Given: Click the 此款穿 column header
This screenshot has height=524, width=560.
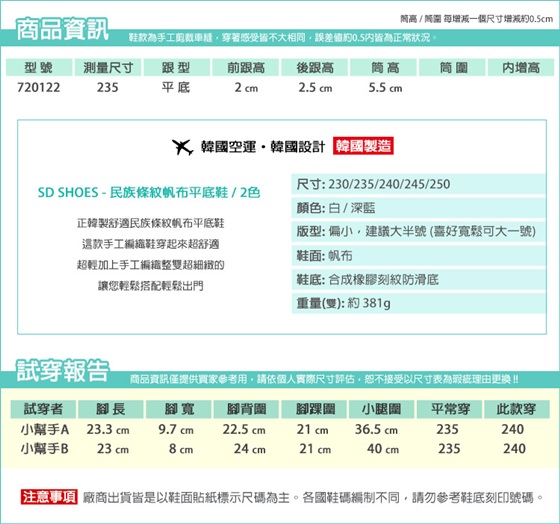Looking at the screenshot, I should pos(516,409).
